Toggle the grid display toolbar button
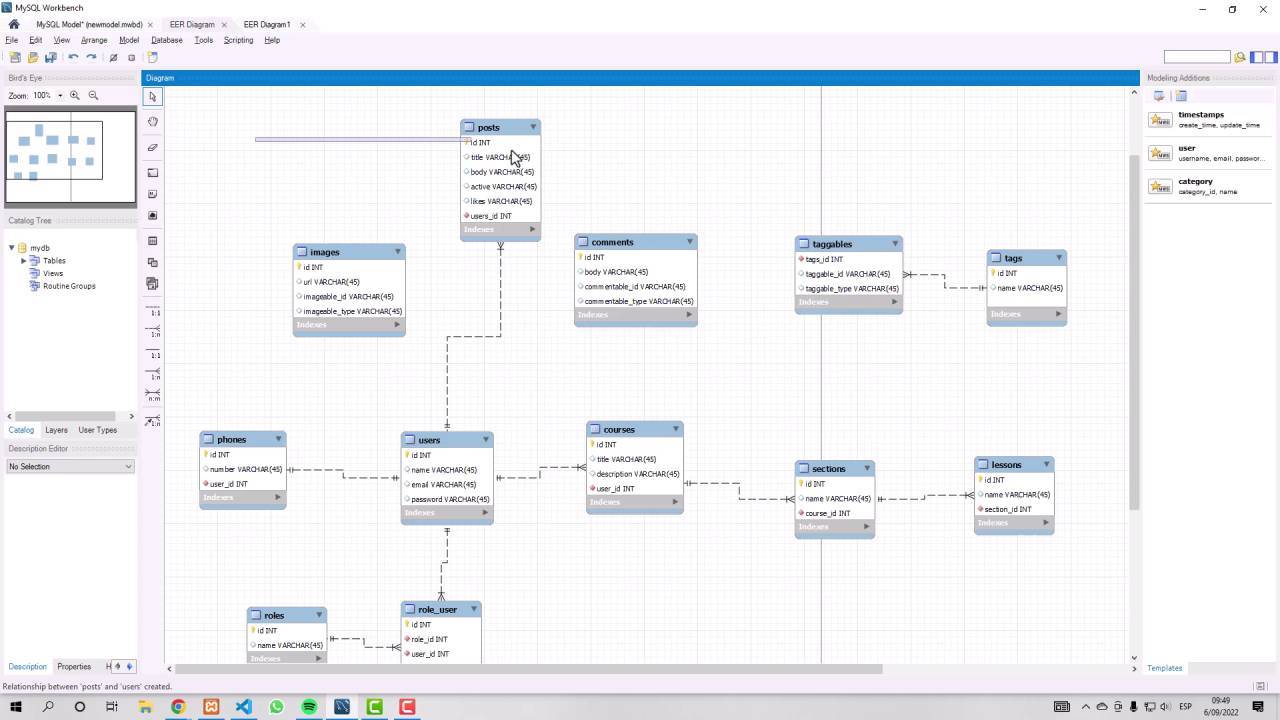1280x720 pixels. [x=113, y=58]
